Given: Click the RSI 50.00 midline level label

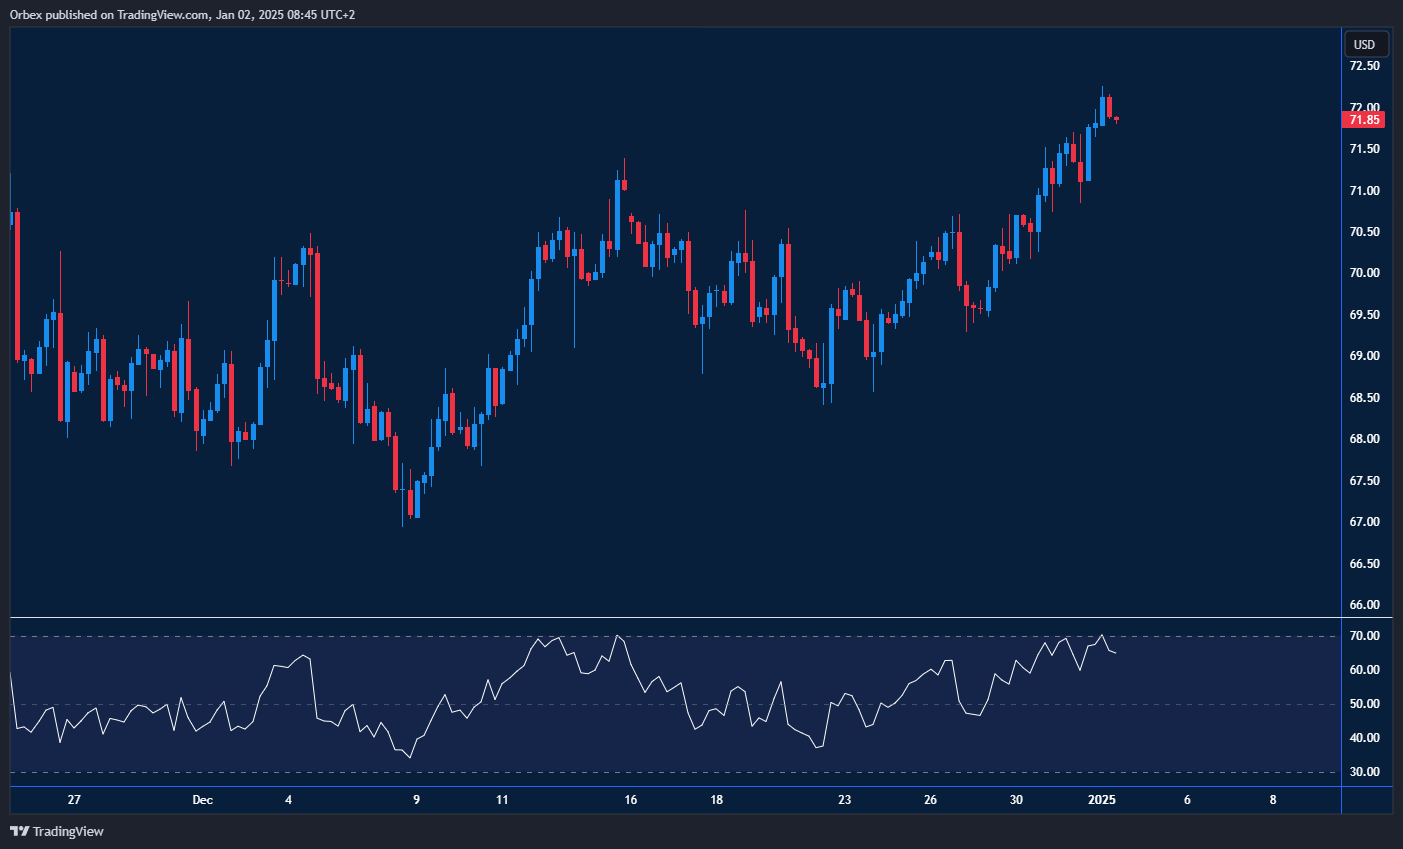Looking at the screenshot, I should point(1364,704).
